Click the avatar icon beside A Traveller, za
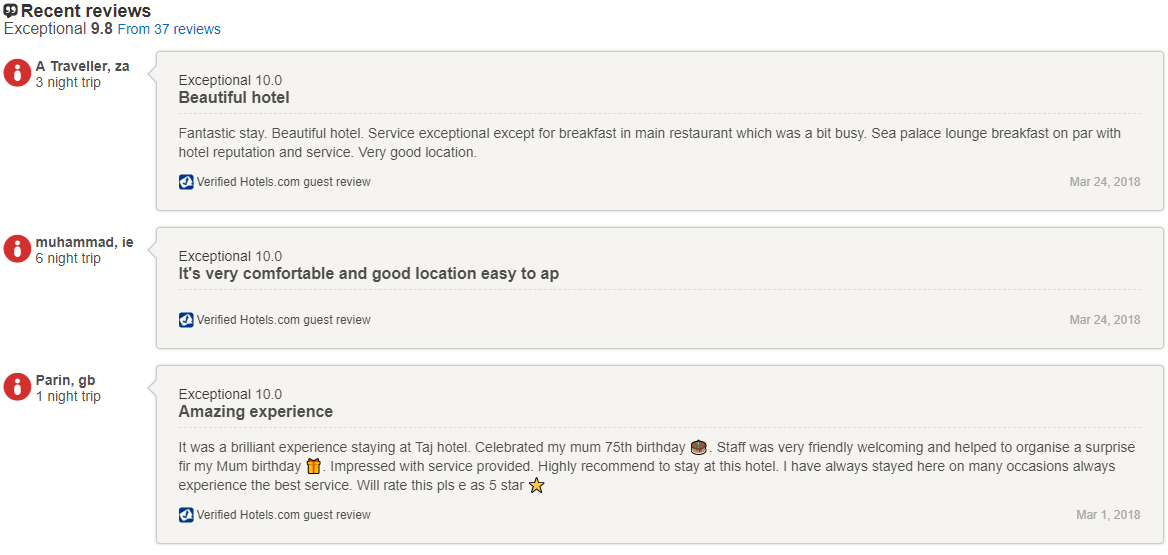Image resolution: width=1168 pixels, height=555 pixels. point(17,73)
